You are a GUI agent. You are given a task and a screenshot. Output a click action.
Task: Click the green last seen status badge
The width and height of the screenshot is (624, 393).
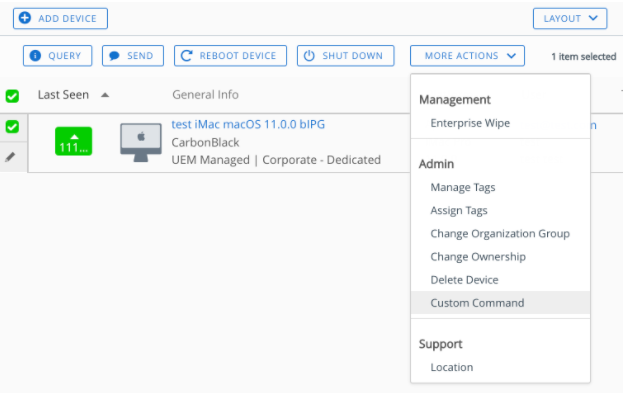[74, 141]
